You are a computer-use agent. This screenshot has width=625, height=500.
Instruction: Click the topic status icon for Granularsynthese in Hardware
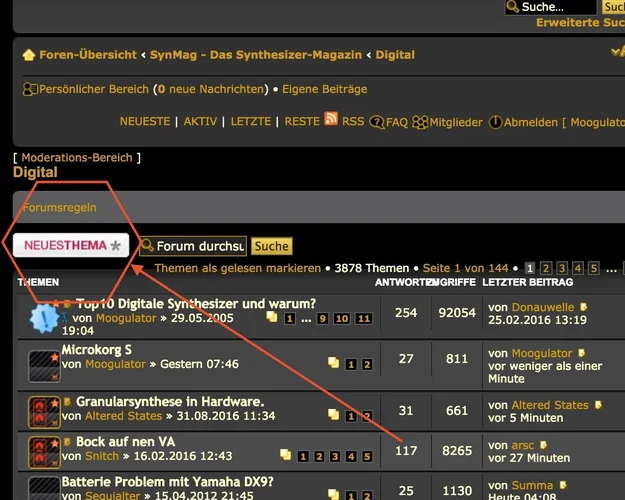44,411
